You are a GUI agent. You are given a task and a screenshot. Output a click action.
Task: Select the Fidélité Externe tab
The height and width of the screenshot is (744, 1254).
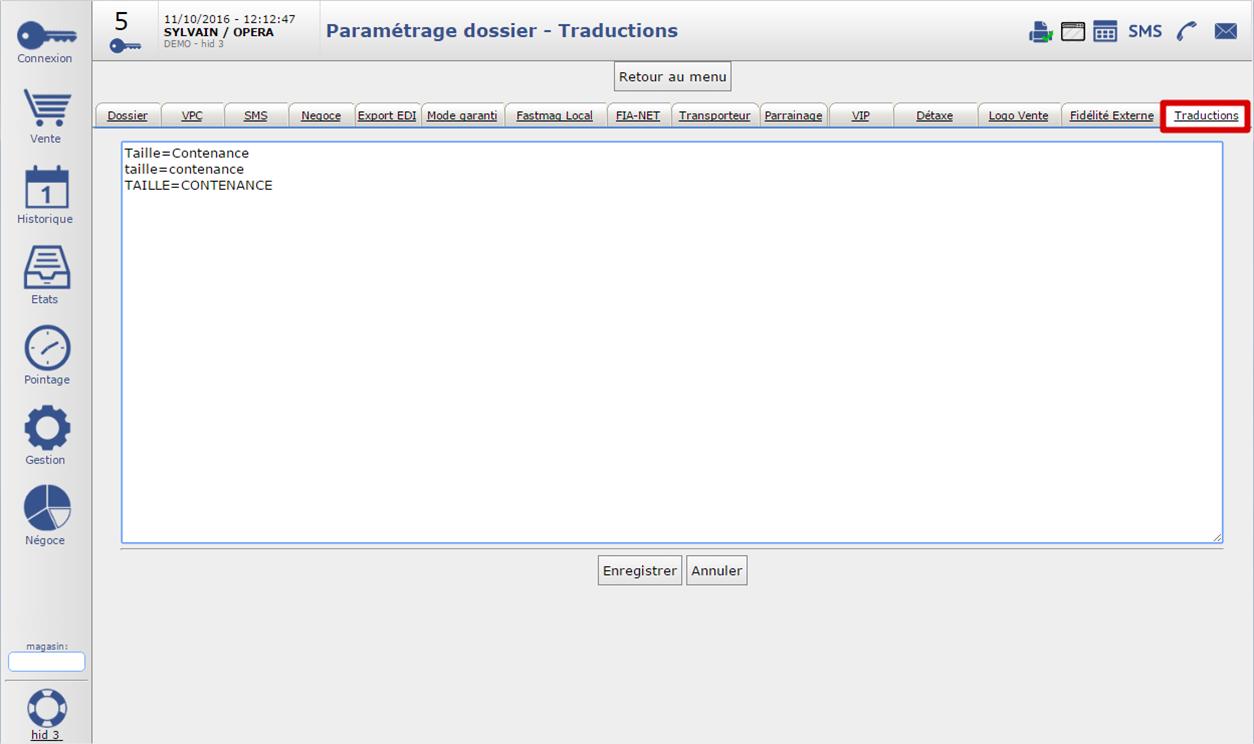coord(1111,116)
